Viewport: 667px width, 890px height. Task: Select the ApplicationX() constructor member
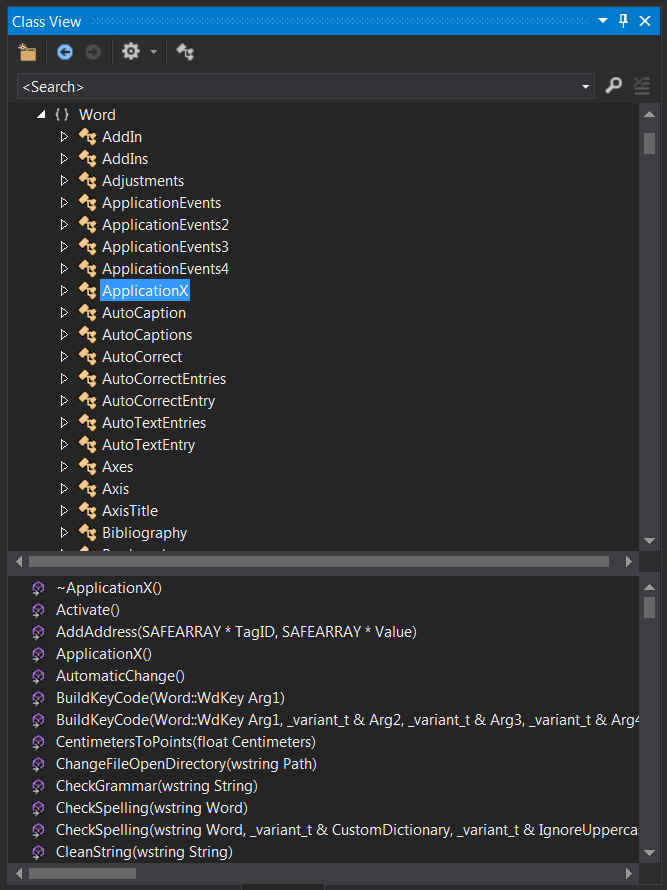tap(104, 654)
